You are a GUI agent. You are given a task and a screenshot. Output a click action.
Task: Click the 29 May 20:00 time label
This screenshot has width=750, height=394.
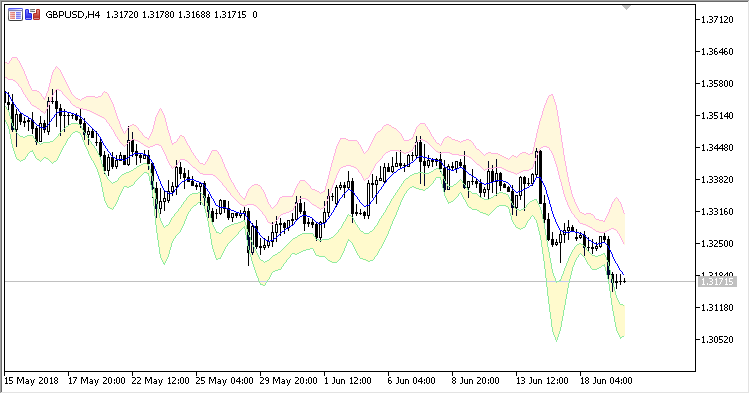[x=288, y=381]
